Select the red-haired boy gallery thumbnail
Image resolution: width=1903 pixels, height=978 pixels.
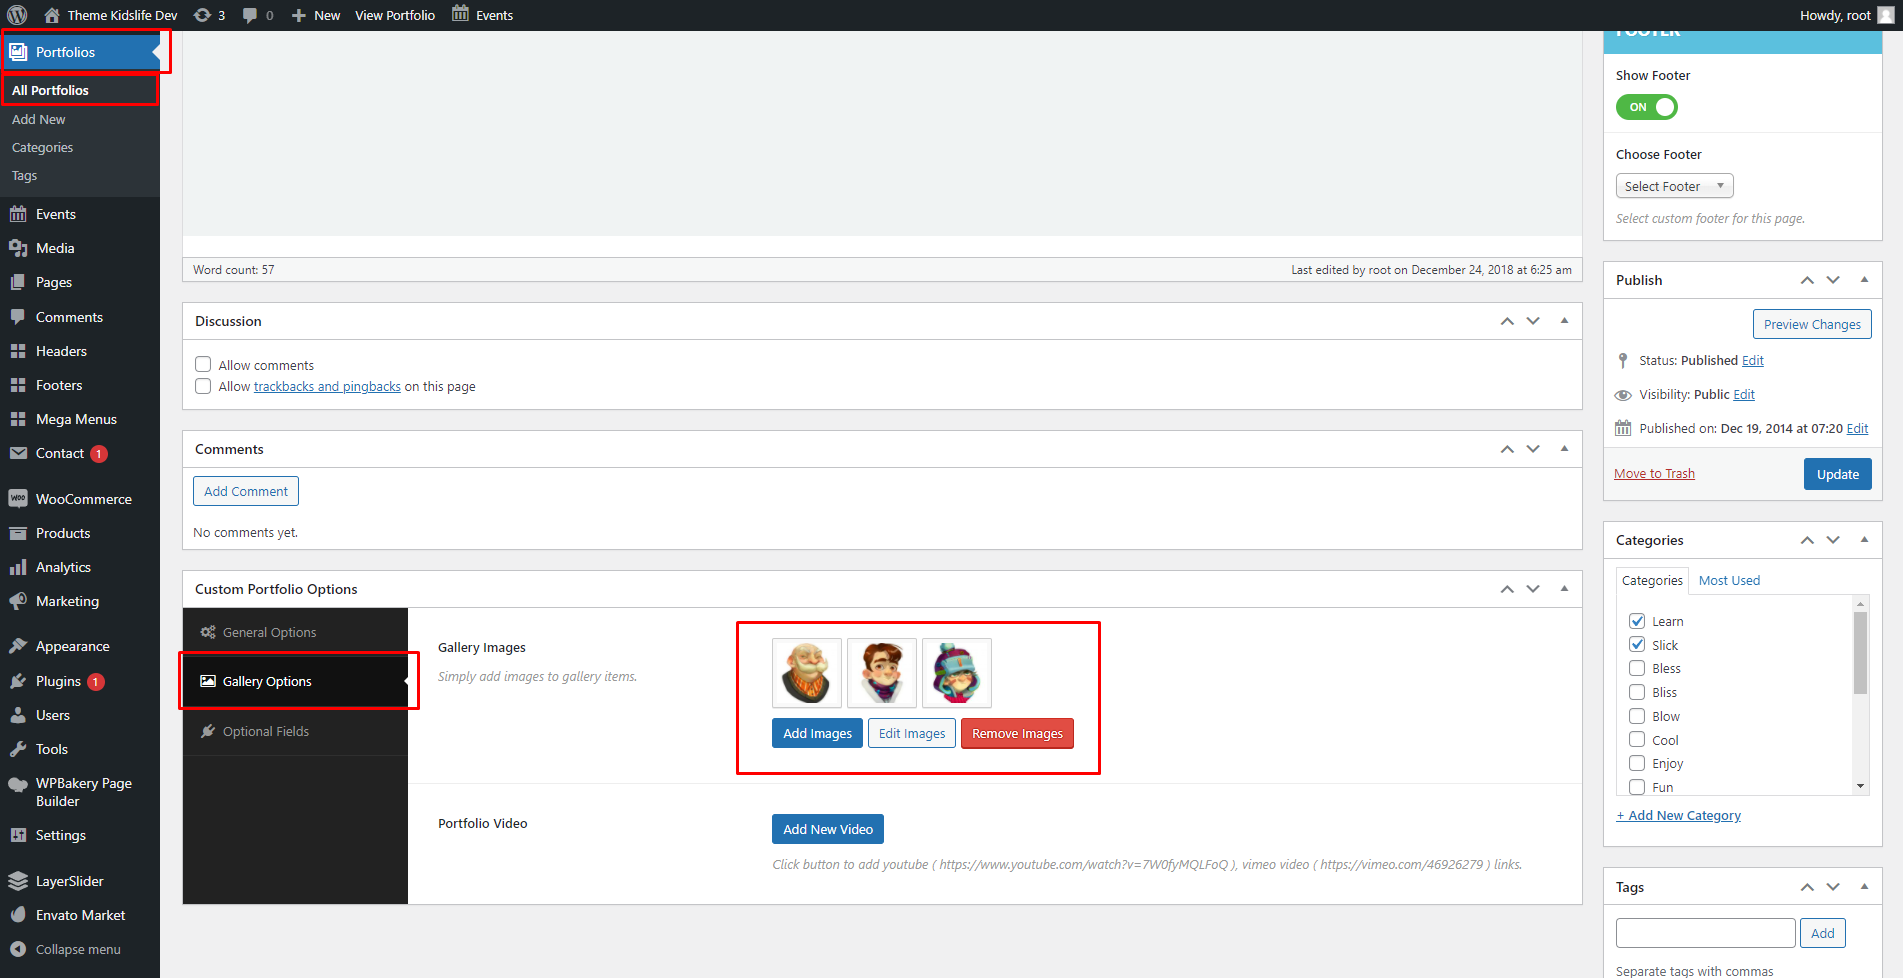(882, 673)
